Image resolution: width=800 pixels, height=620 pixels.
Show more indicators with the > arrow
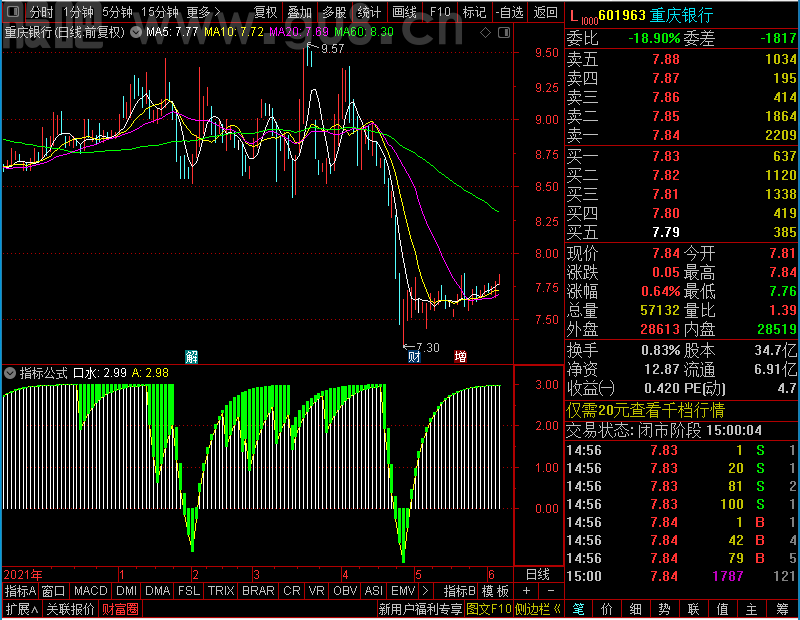426,591
